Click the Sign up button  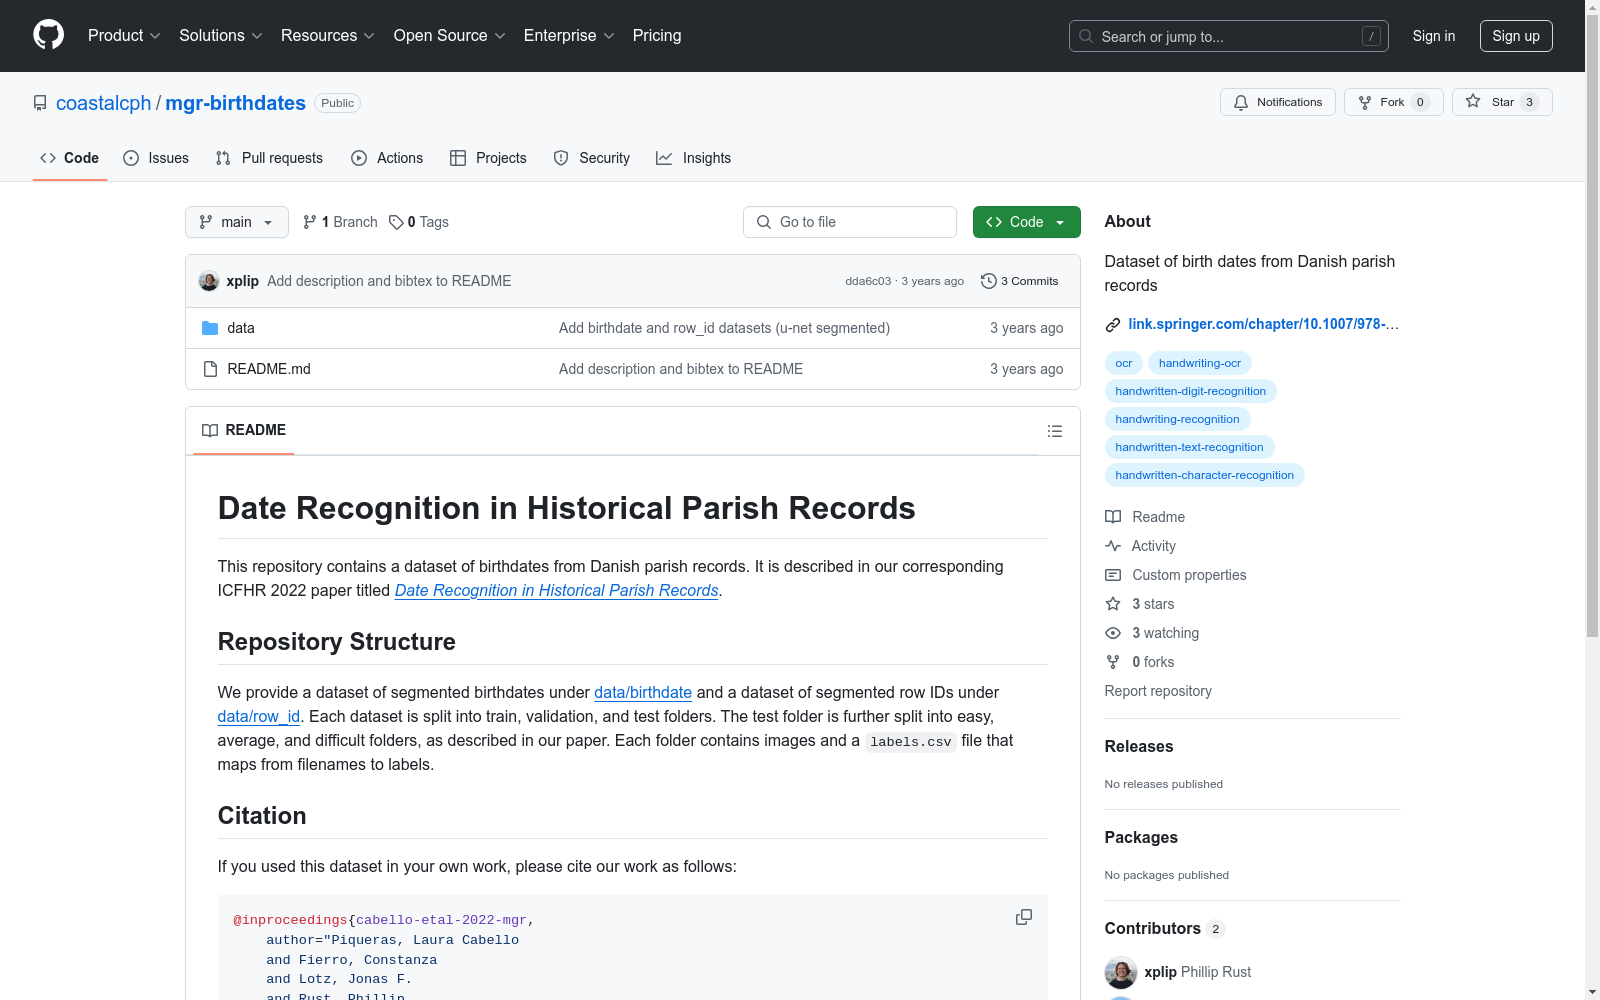click(1516, 36)
